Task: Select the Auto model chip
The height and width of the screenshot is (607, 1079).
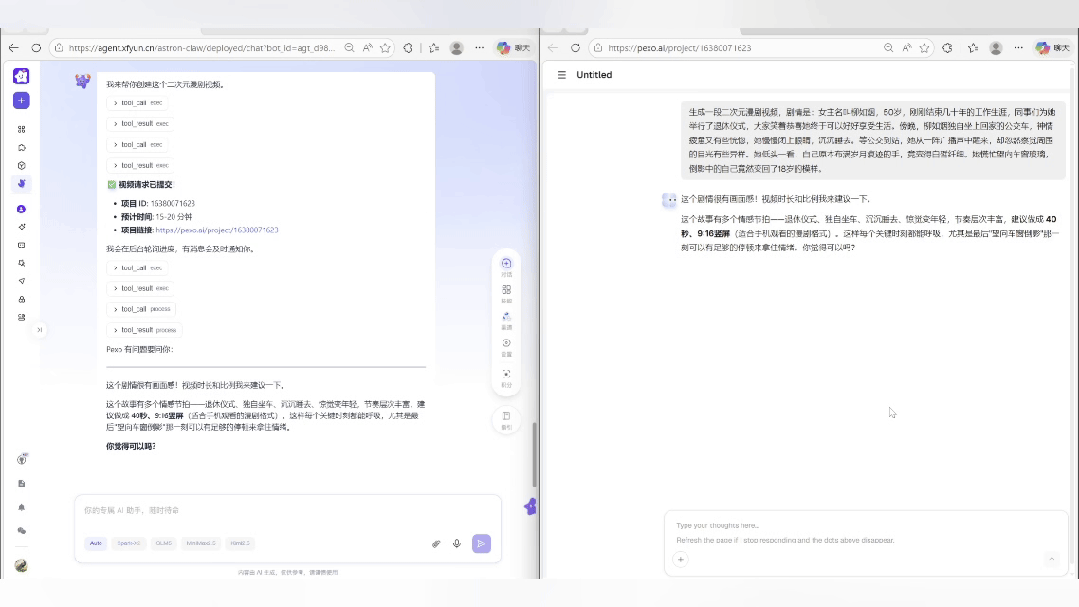Action: pos(96,544)
